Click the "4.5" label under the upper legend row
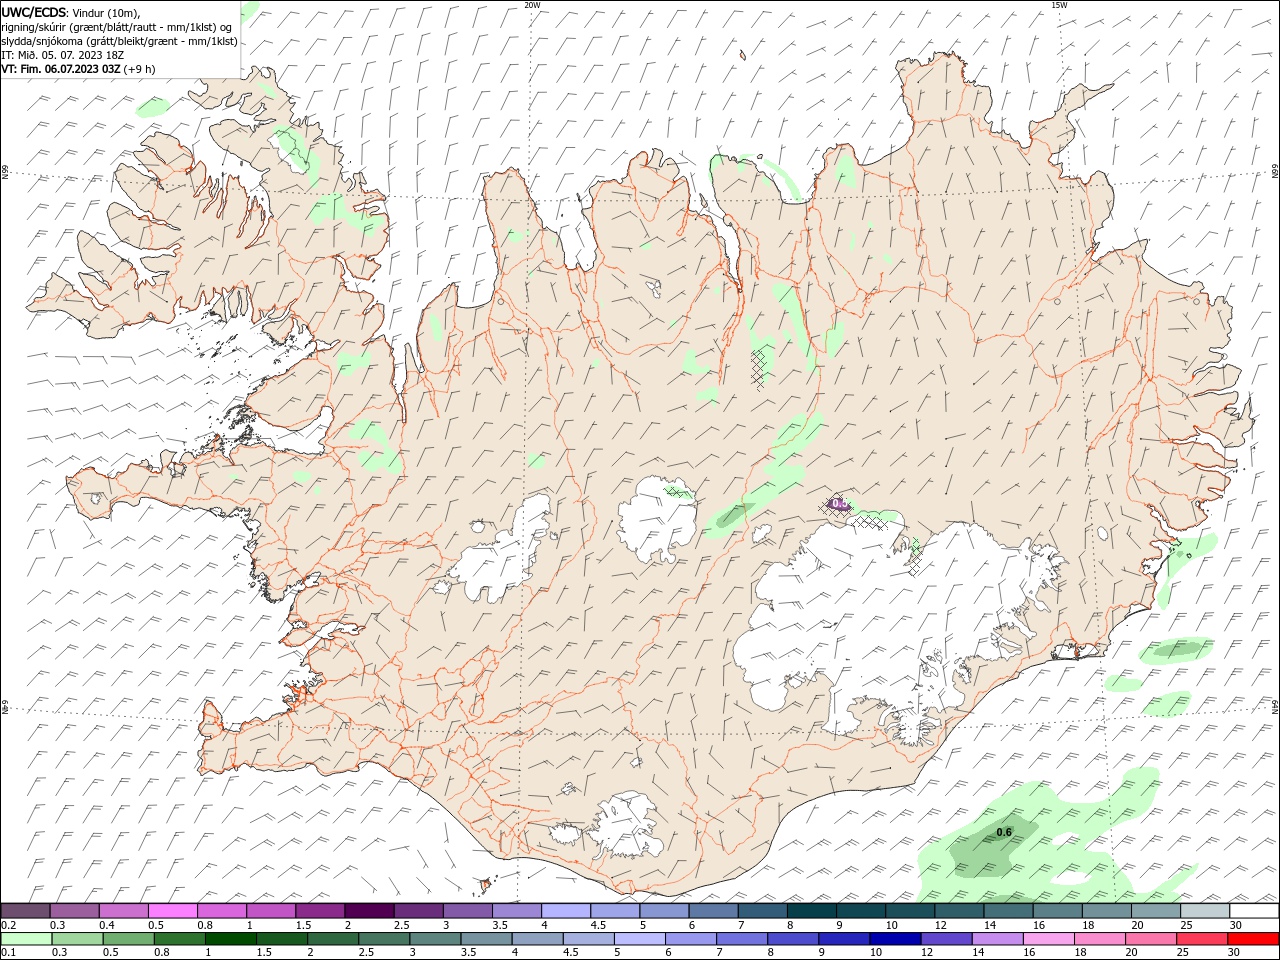Viewport: 1280px width, 960px height. coord(598,925)
